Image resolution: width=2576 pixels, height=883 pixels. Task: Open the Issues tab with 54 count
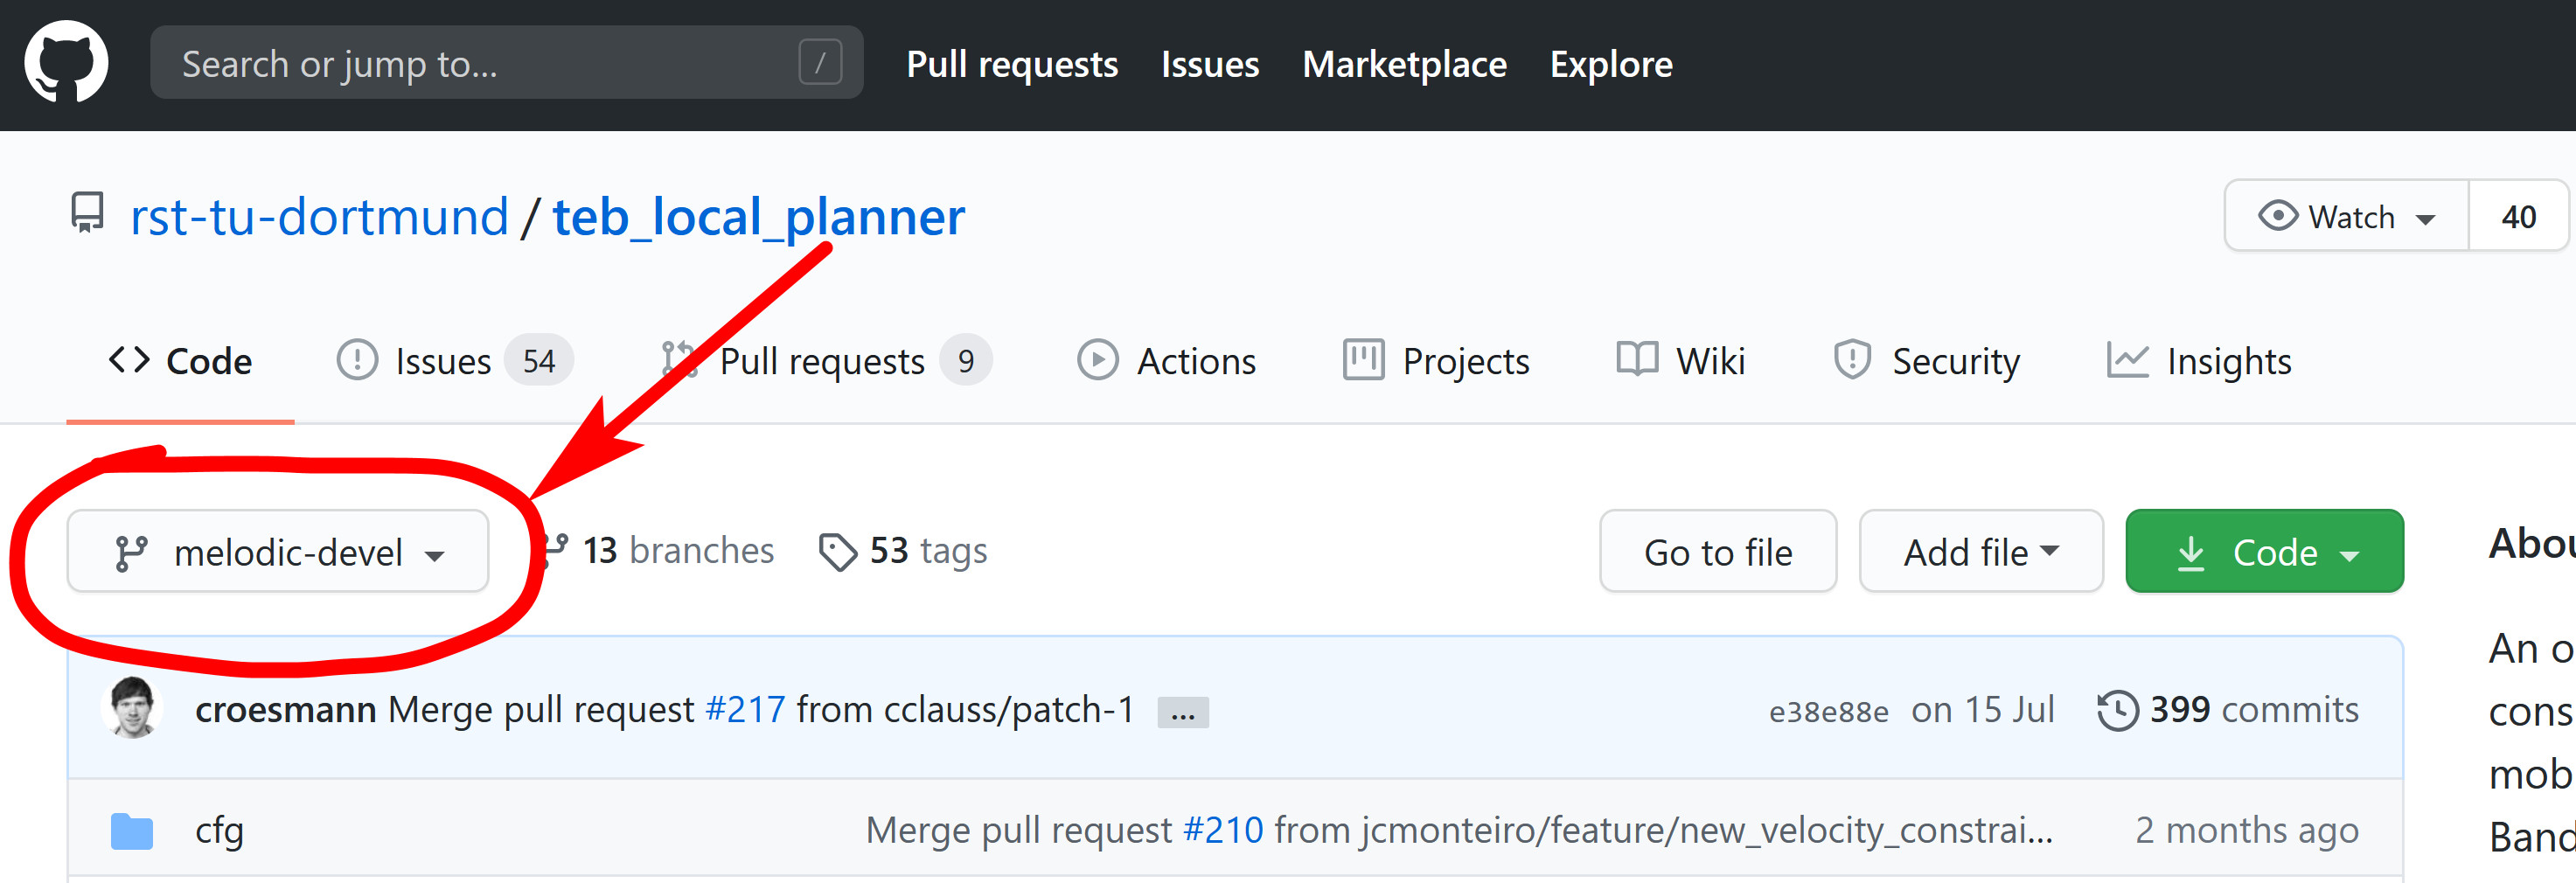tap(455, 361)
